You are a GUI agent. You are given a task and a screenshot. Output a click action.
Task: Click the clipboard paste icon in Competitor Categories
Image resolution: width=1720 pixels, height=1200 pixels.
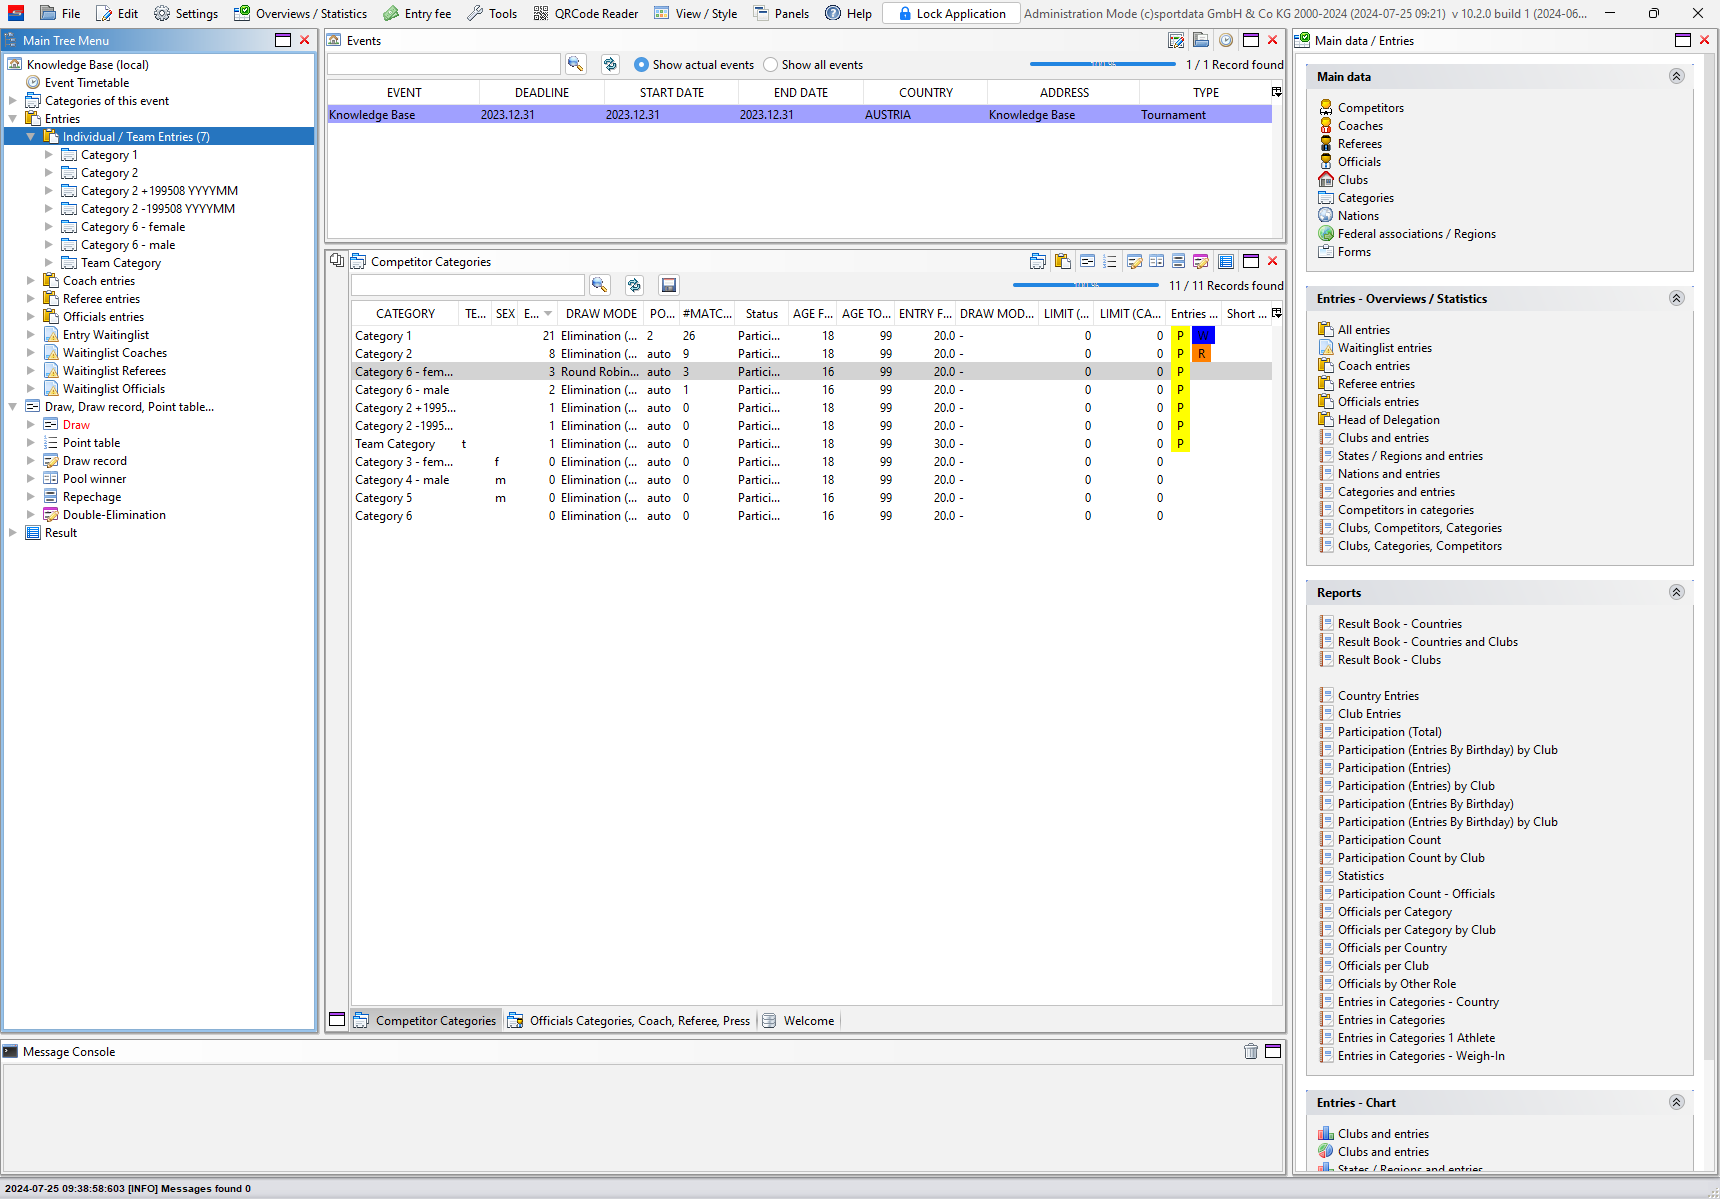(1062, 261)
